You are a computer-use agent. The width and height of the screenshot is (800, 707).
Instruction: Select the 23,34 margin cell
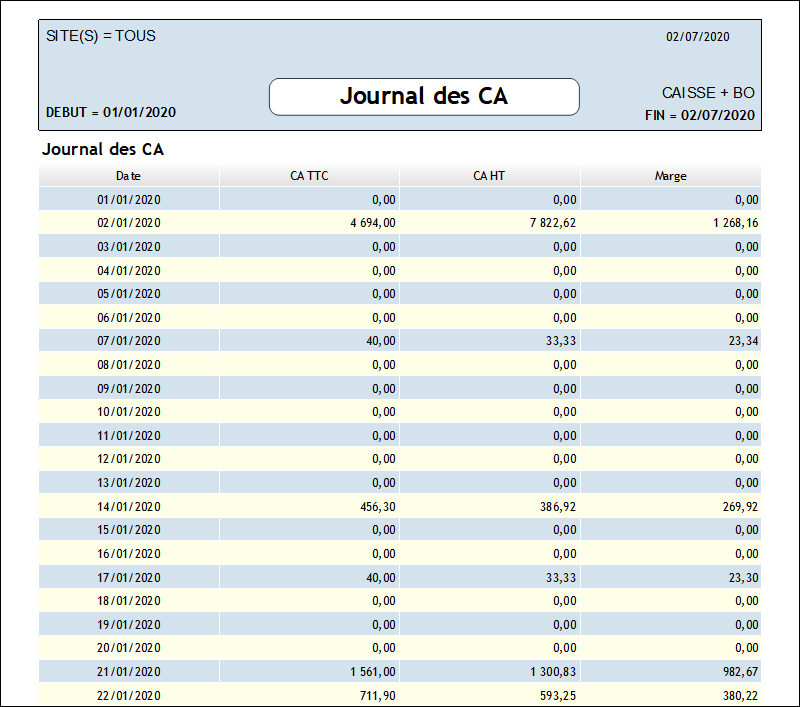741,341
